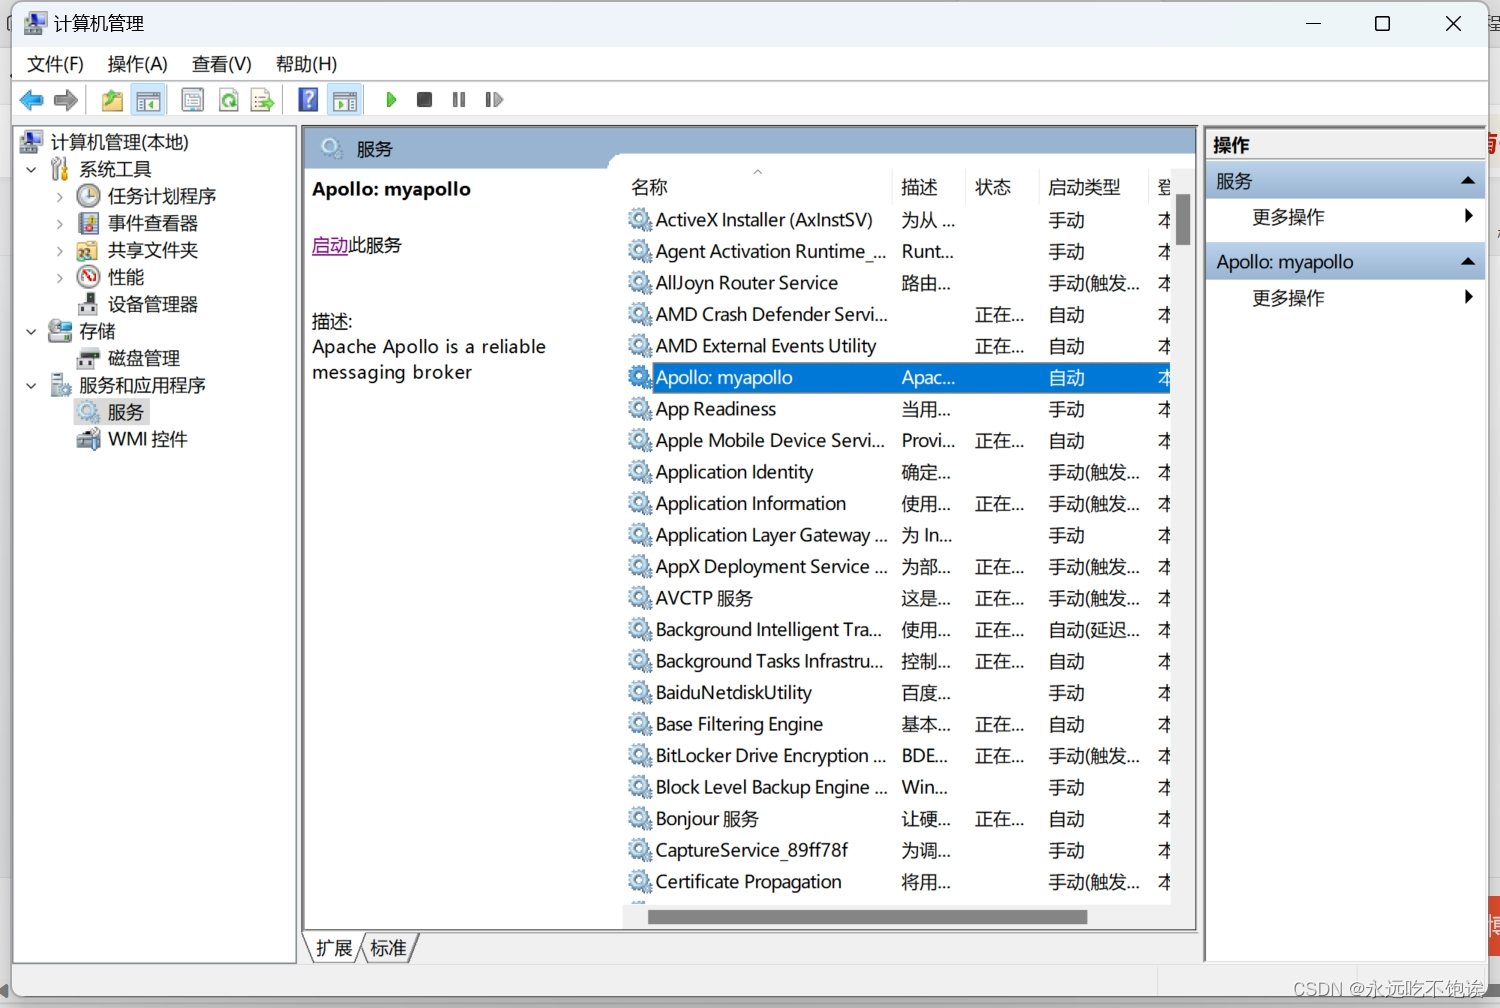Expand the 任务计划程序 tree node
This screenshot has width=1500, height=1008.
(60, 196)
